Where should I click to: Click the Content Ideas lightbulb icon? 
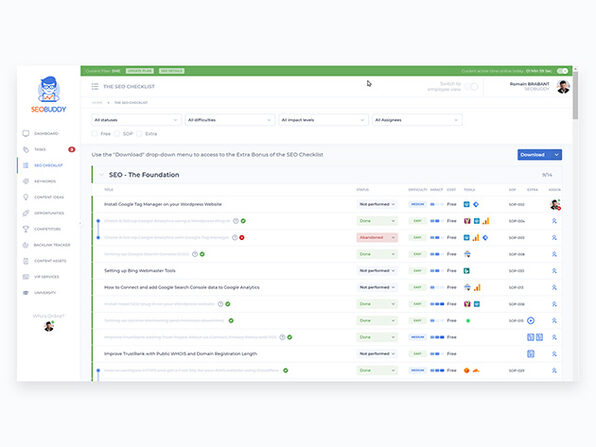click(x=26, y=197)
